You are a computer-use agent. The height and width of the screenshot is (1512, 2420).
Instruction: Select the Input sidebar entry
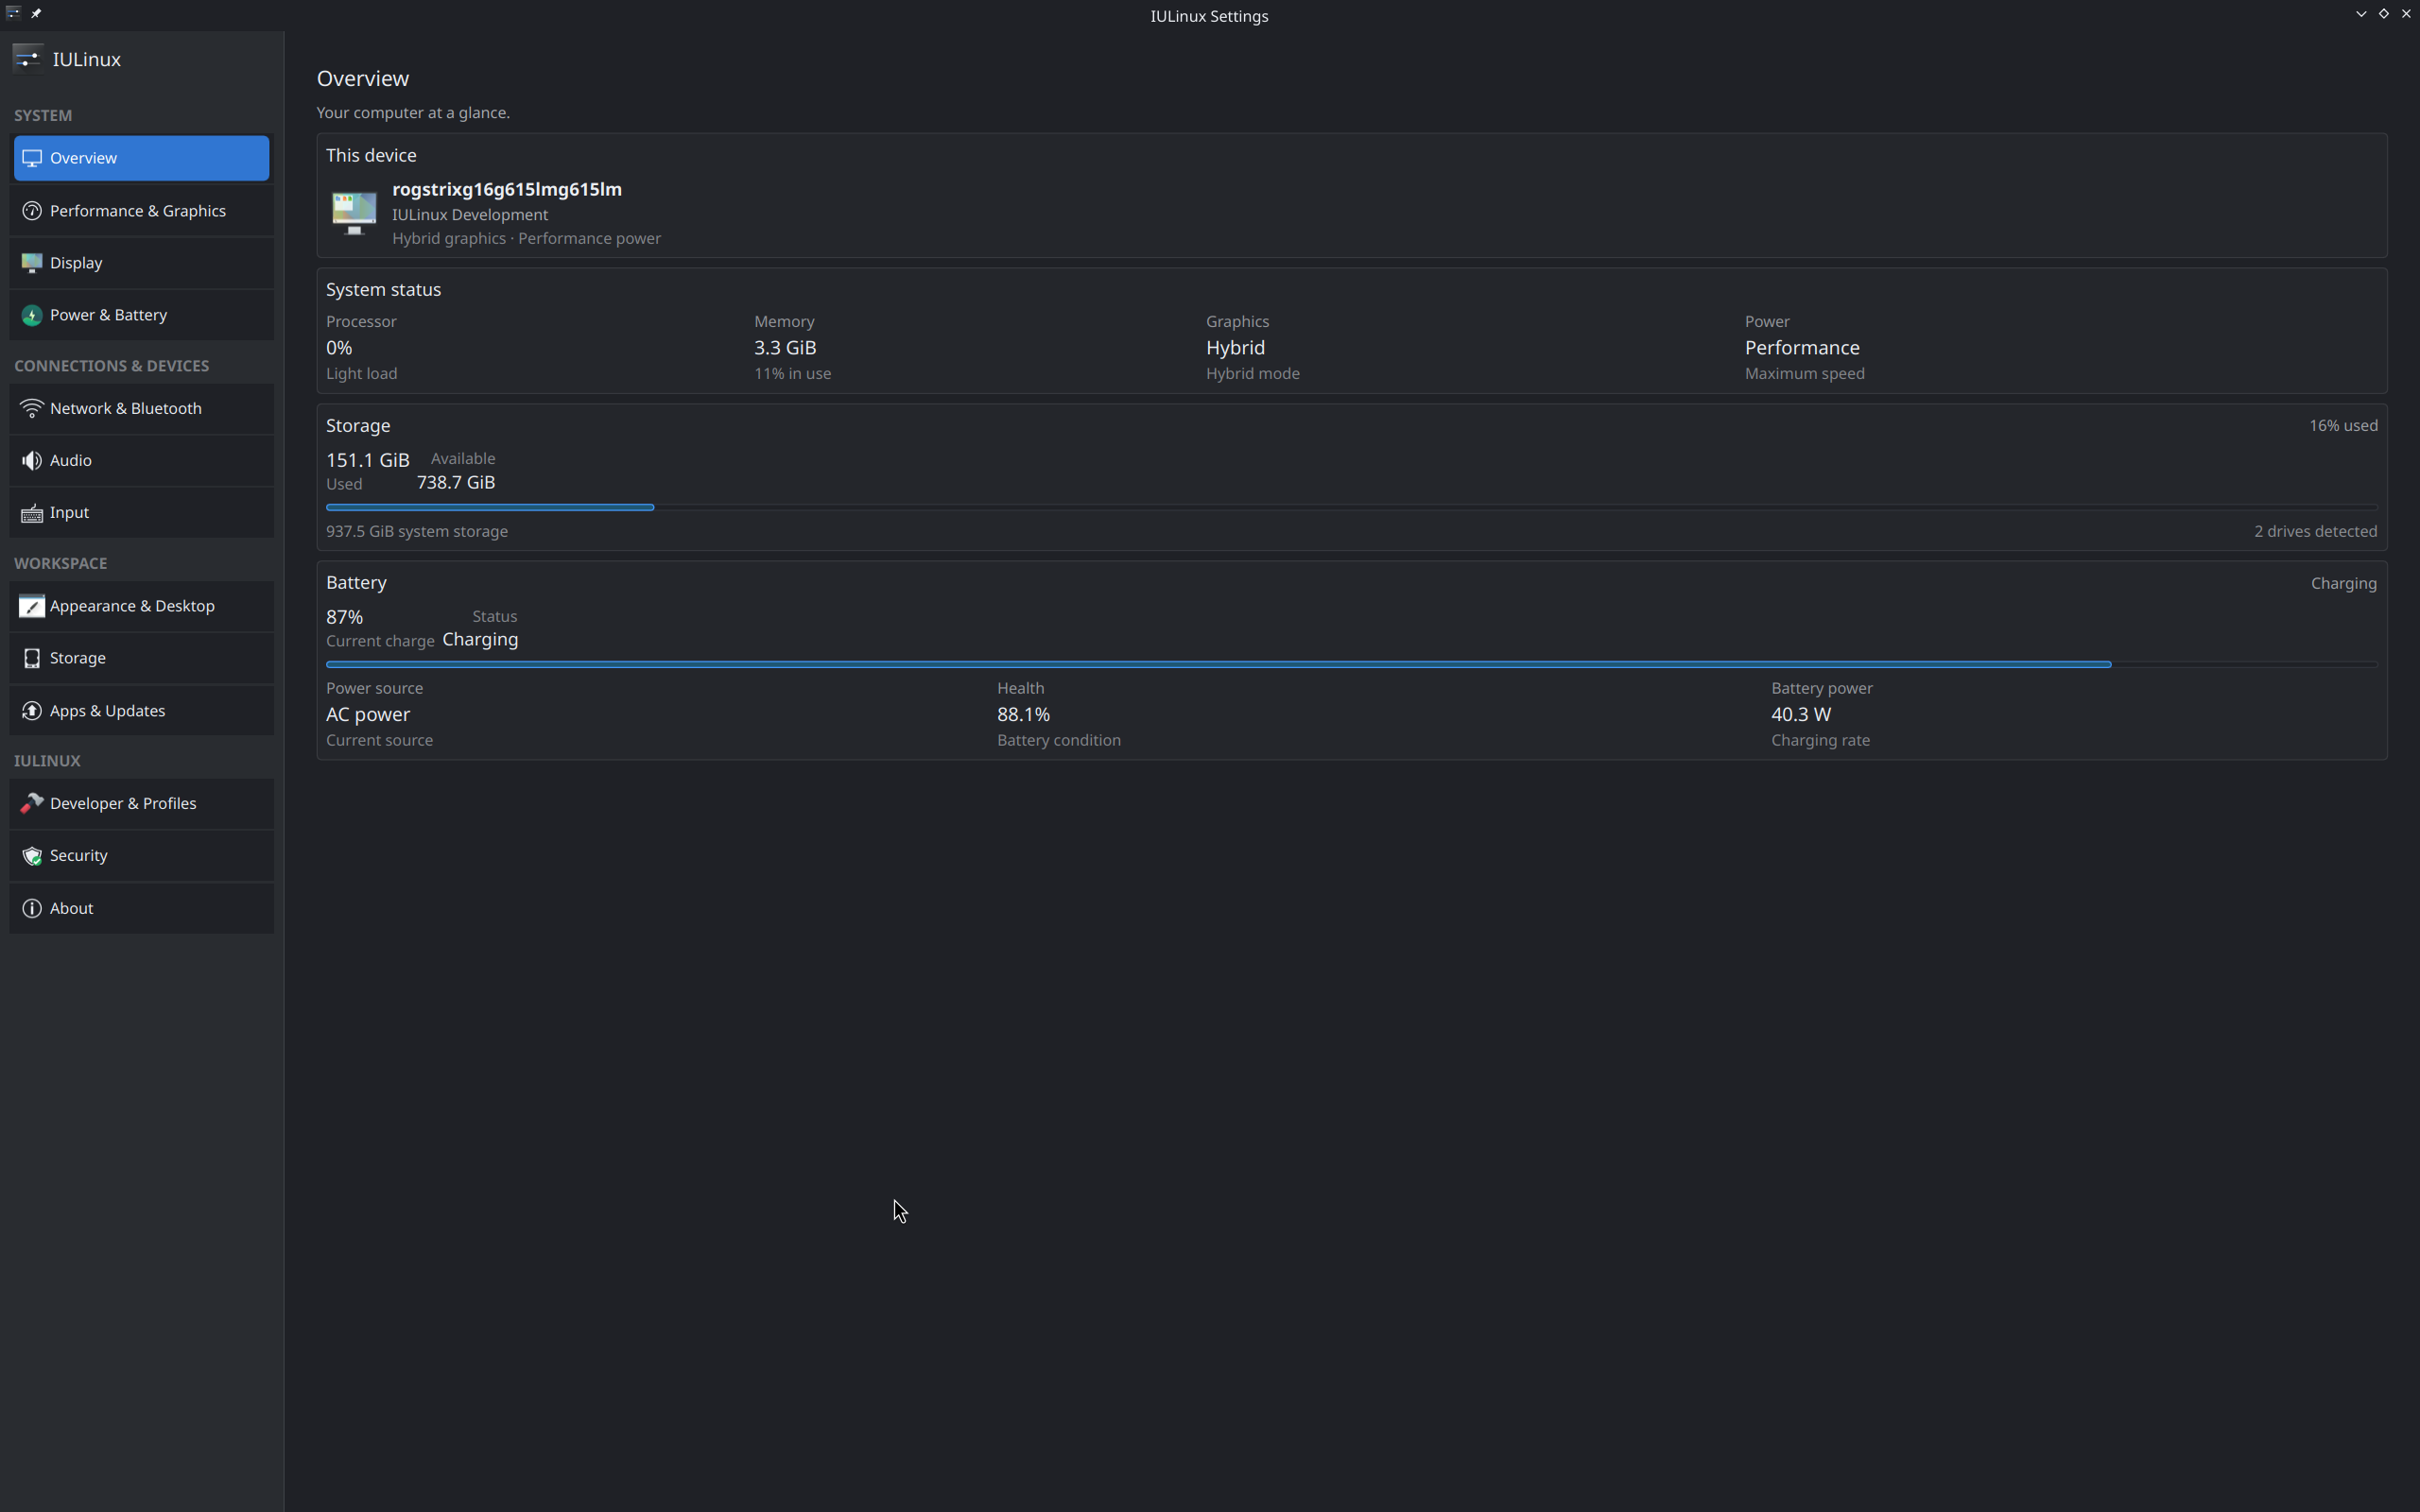click(x=141, y=513)
